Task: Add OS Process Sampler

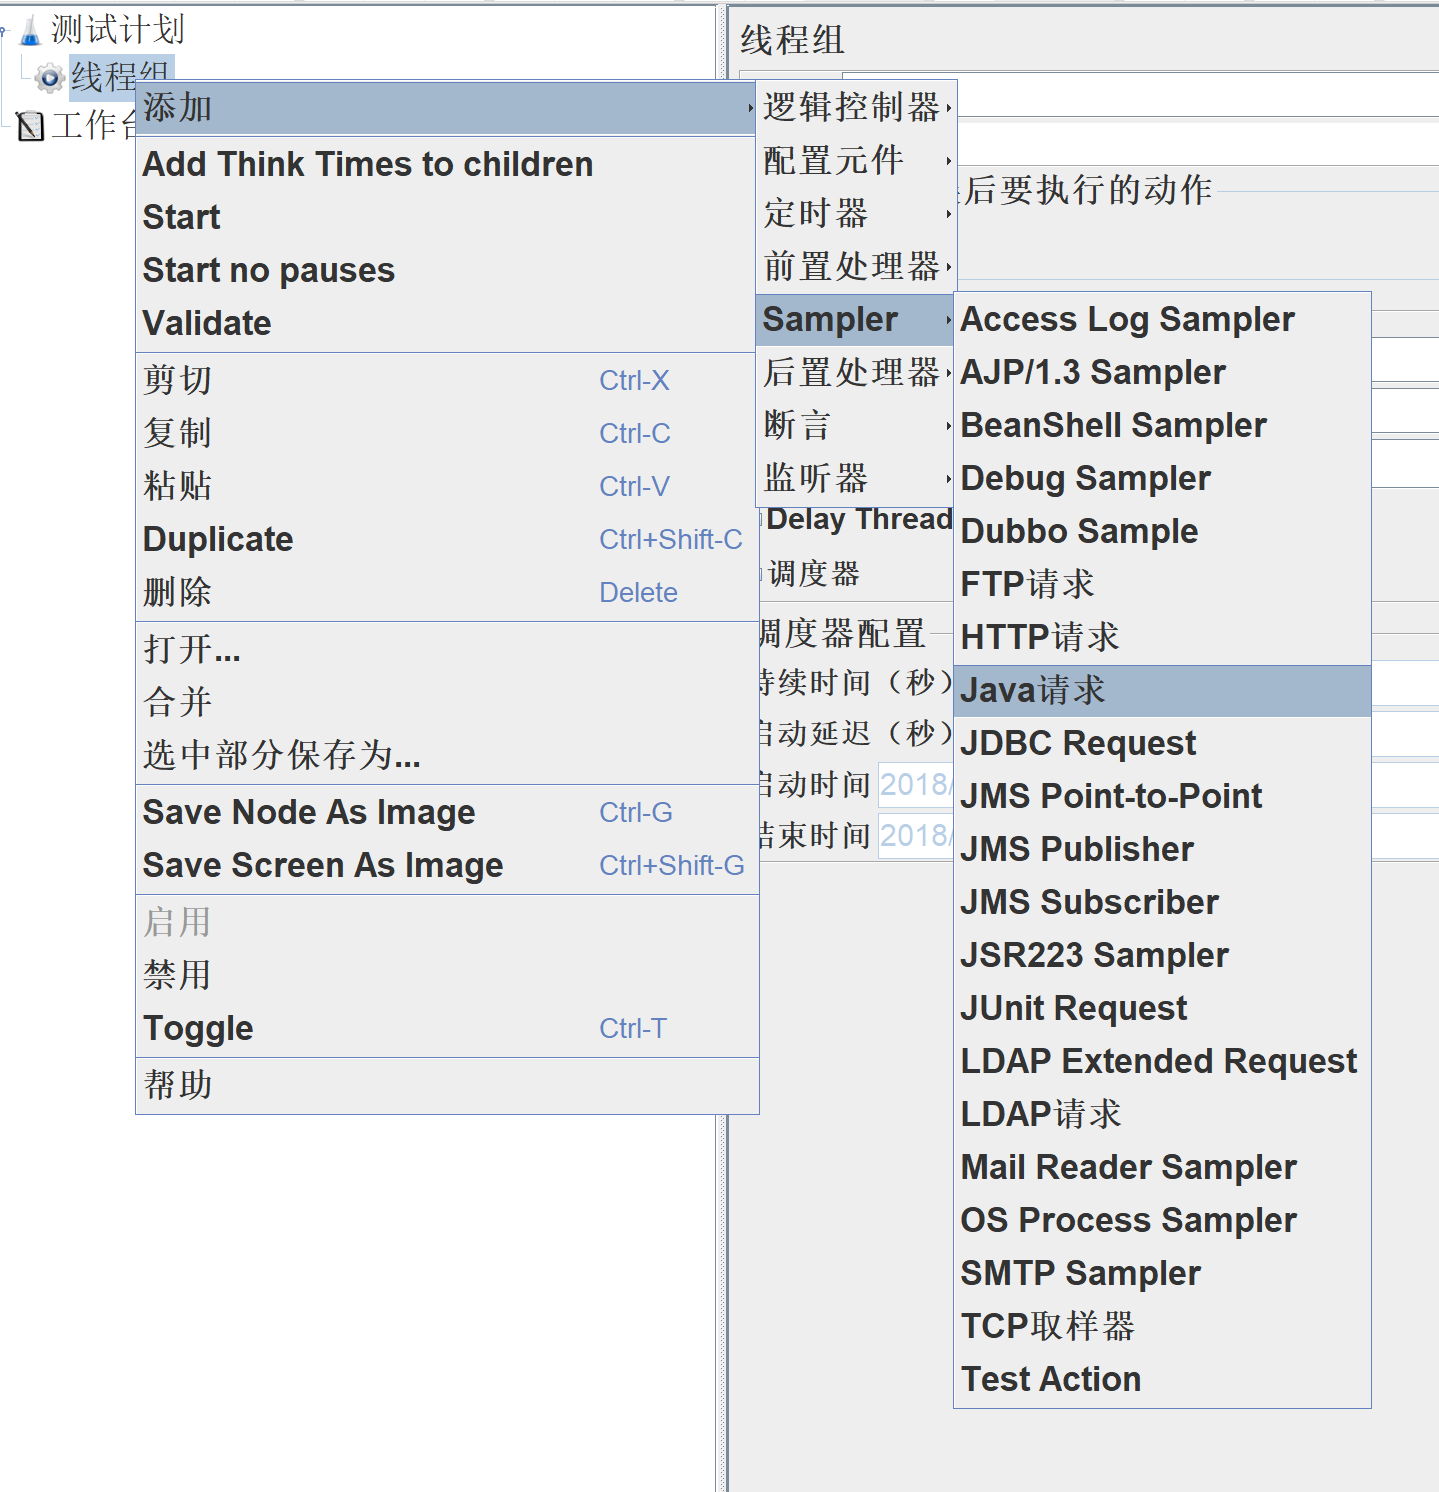Action: coord(1162,1220)
